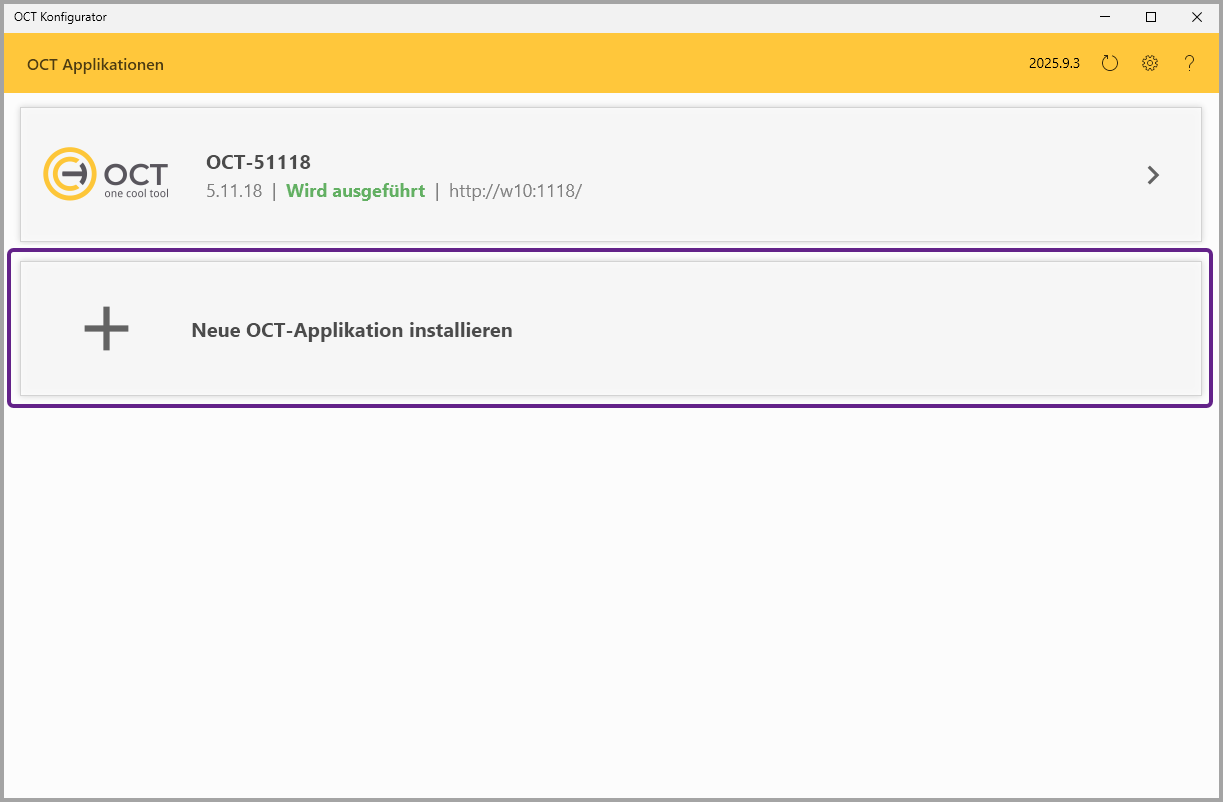Image resolution: width=1223 pixels, height=802 pixels.
Task: Click the green 'Wird ausgeführt' status
Action: pos(355,191)
